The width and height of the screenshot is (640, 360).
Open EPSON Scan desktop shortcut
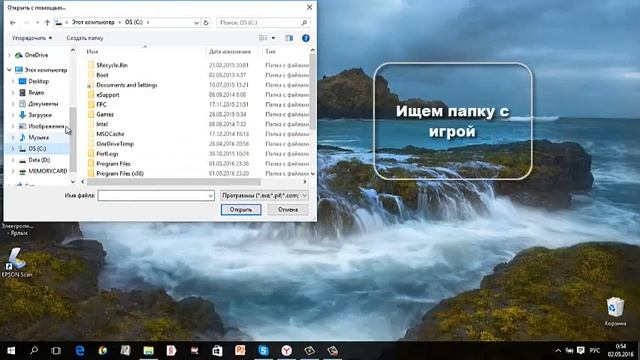pyautogui.click(x=16, y=263)
